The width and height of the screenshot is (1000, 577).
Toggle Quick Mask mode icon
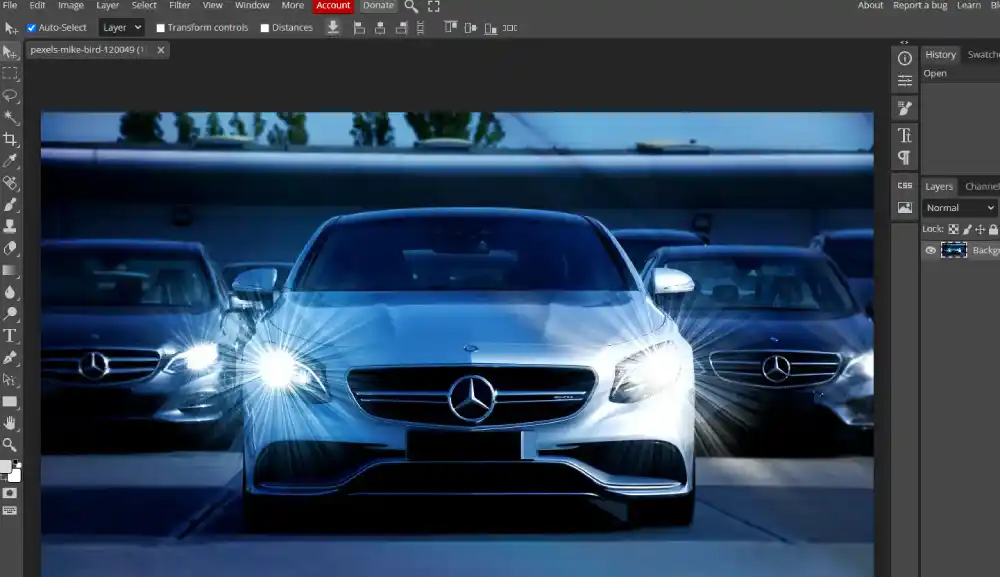point(10,493)
